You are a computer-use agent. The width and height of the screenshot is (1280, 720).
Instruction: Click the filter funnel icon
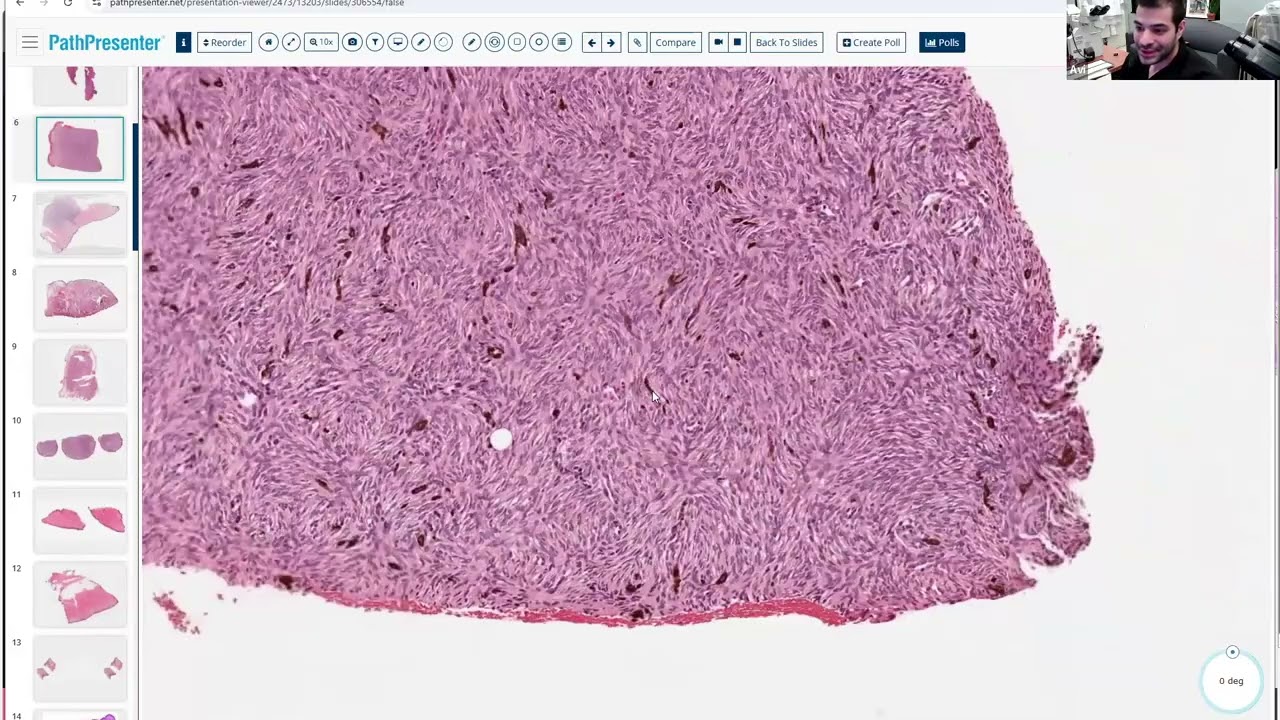[375, 42]
